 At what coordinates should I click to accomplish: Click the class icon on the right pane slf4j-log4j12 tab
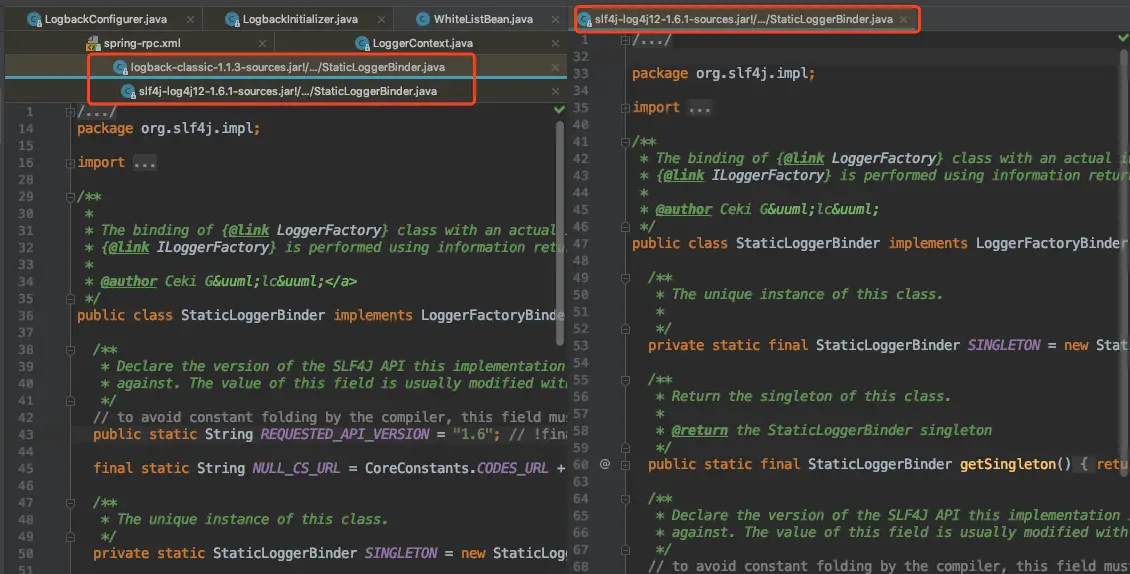(x=584, y=19)
